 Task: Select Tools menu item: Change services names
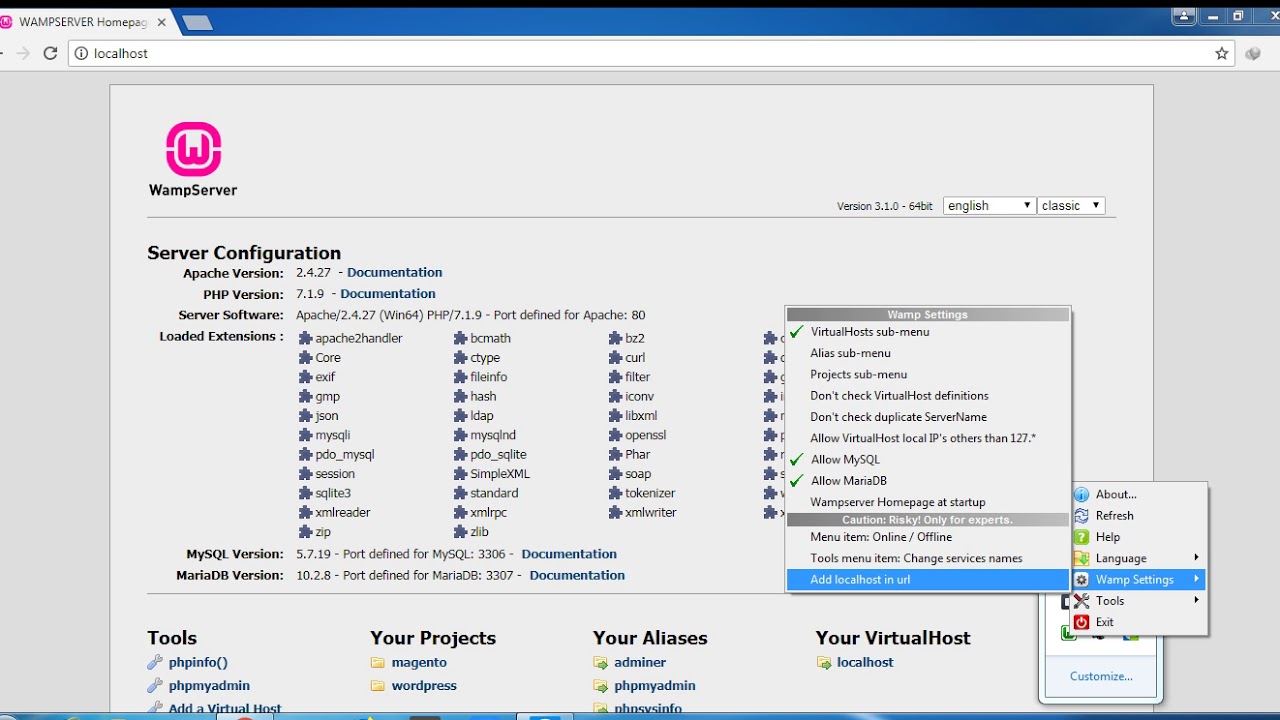tap(928, 558)
